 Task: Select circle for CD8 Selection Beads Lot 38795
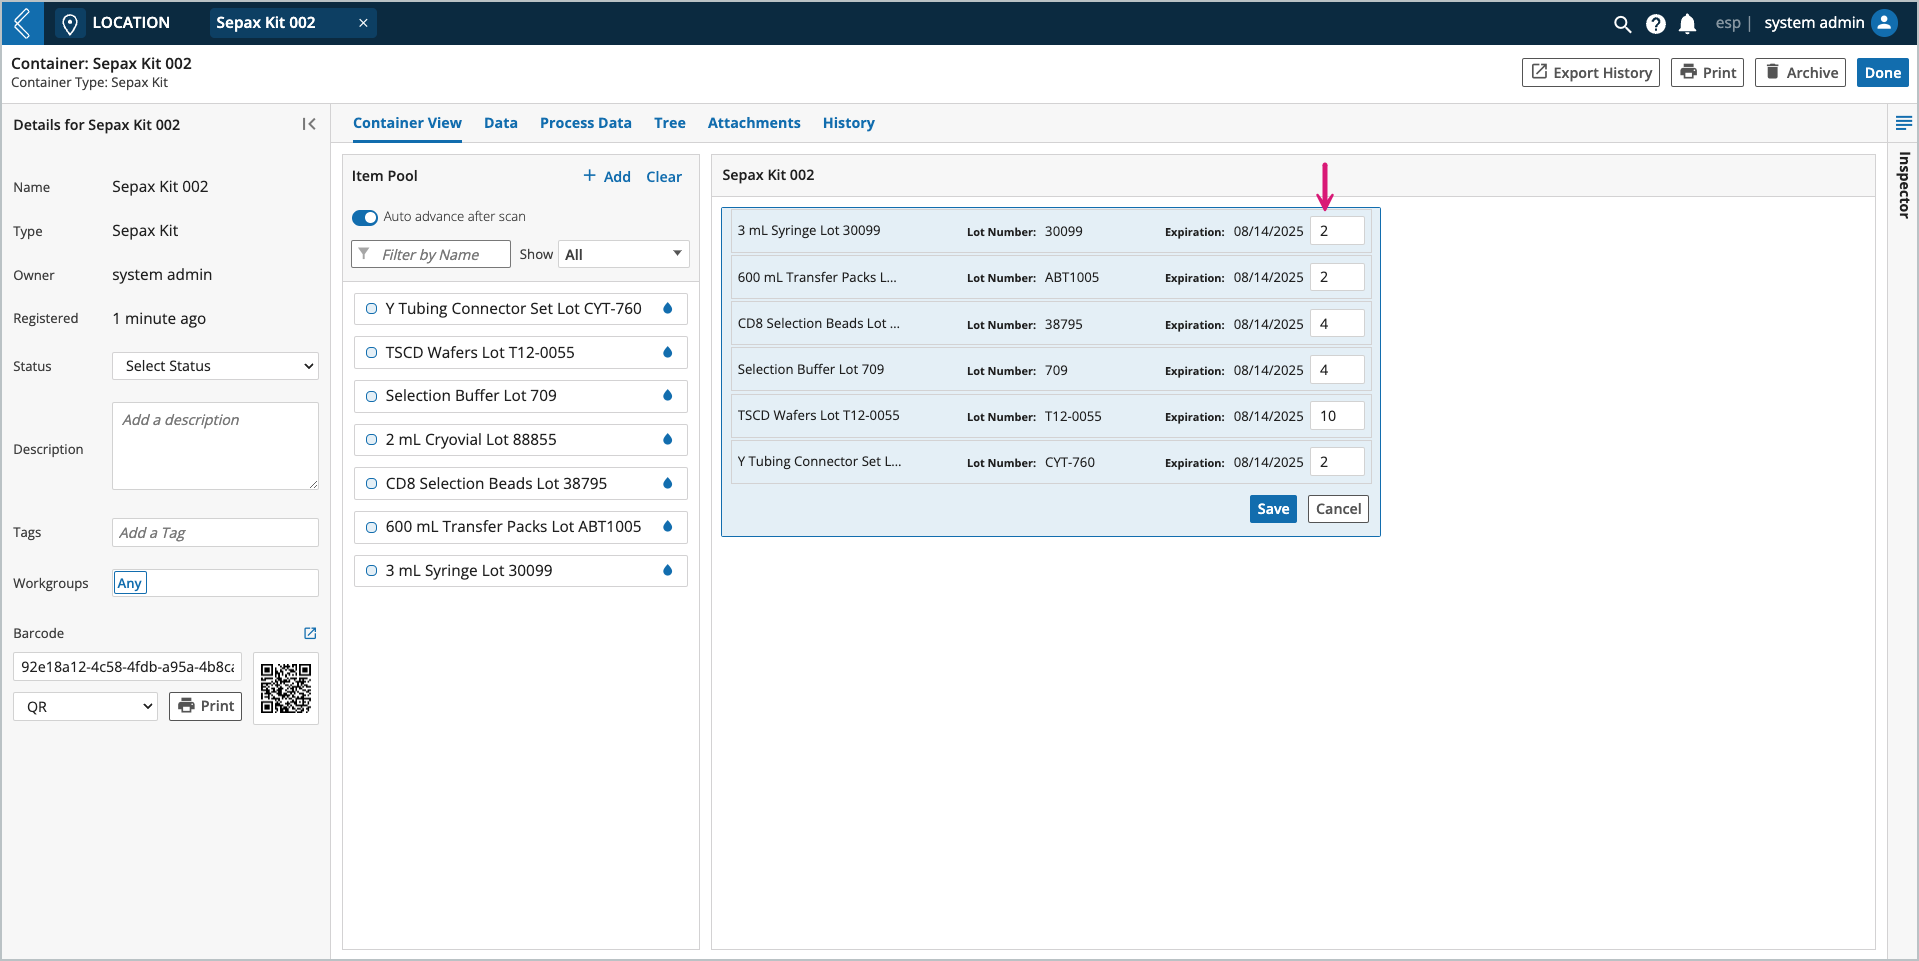click(x=371, y=484)
